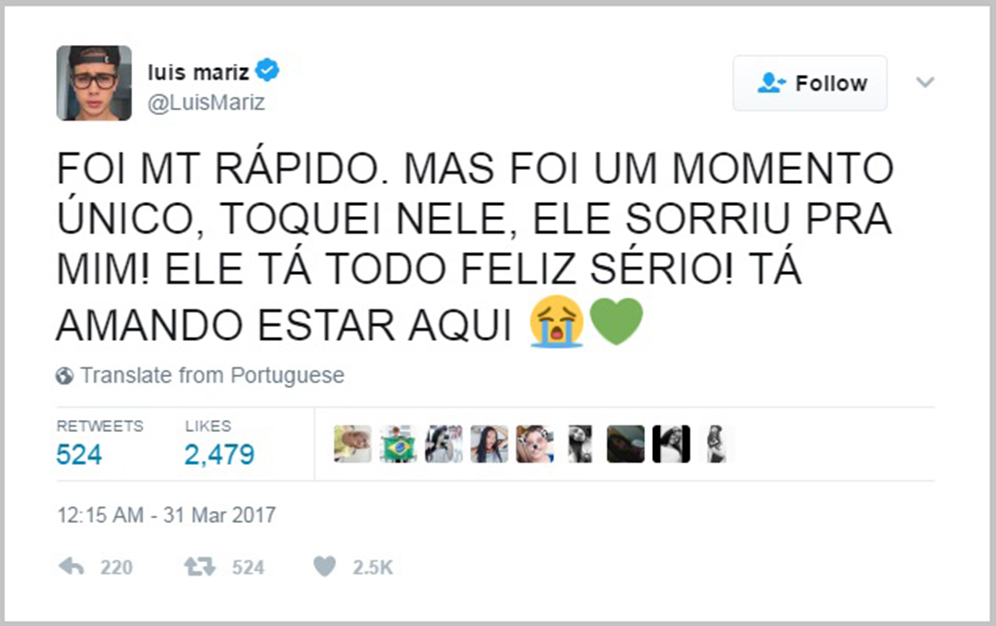The width and height of the screenshot is (996, 626).
Task: Click the retweet icon
Action: click(198, 567)
